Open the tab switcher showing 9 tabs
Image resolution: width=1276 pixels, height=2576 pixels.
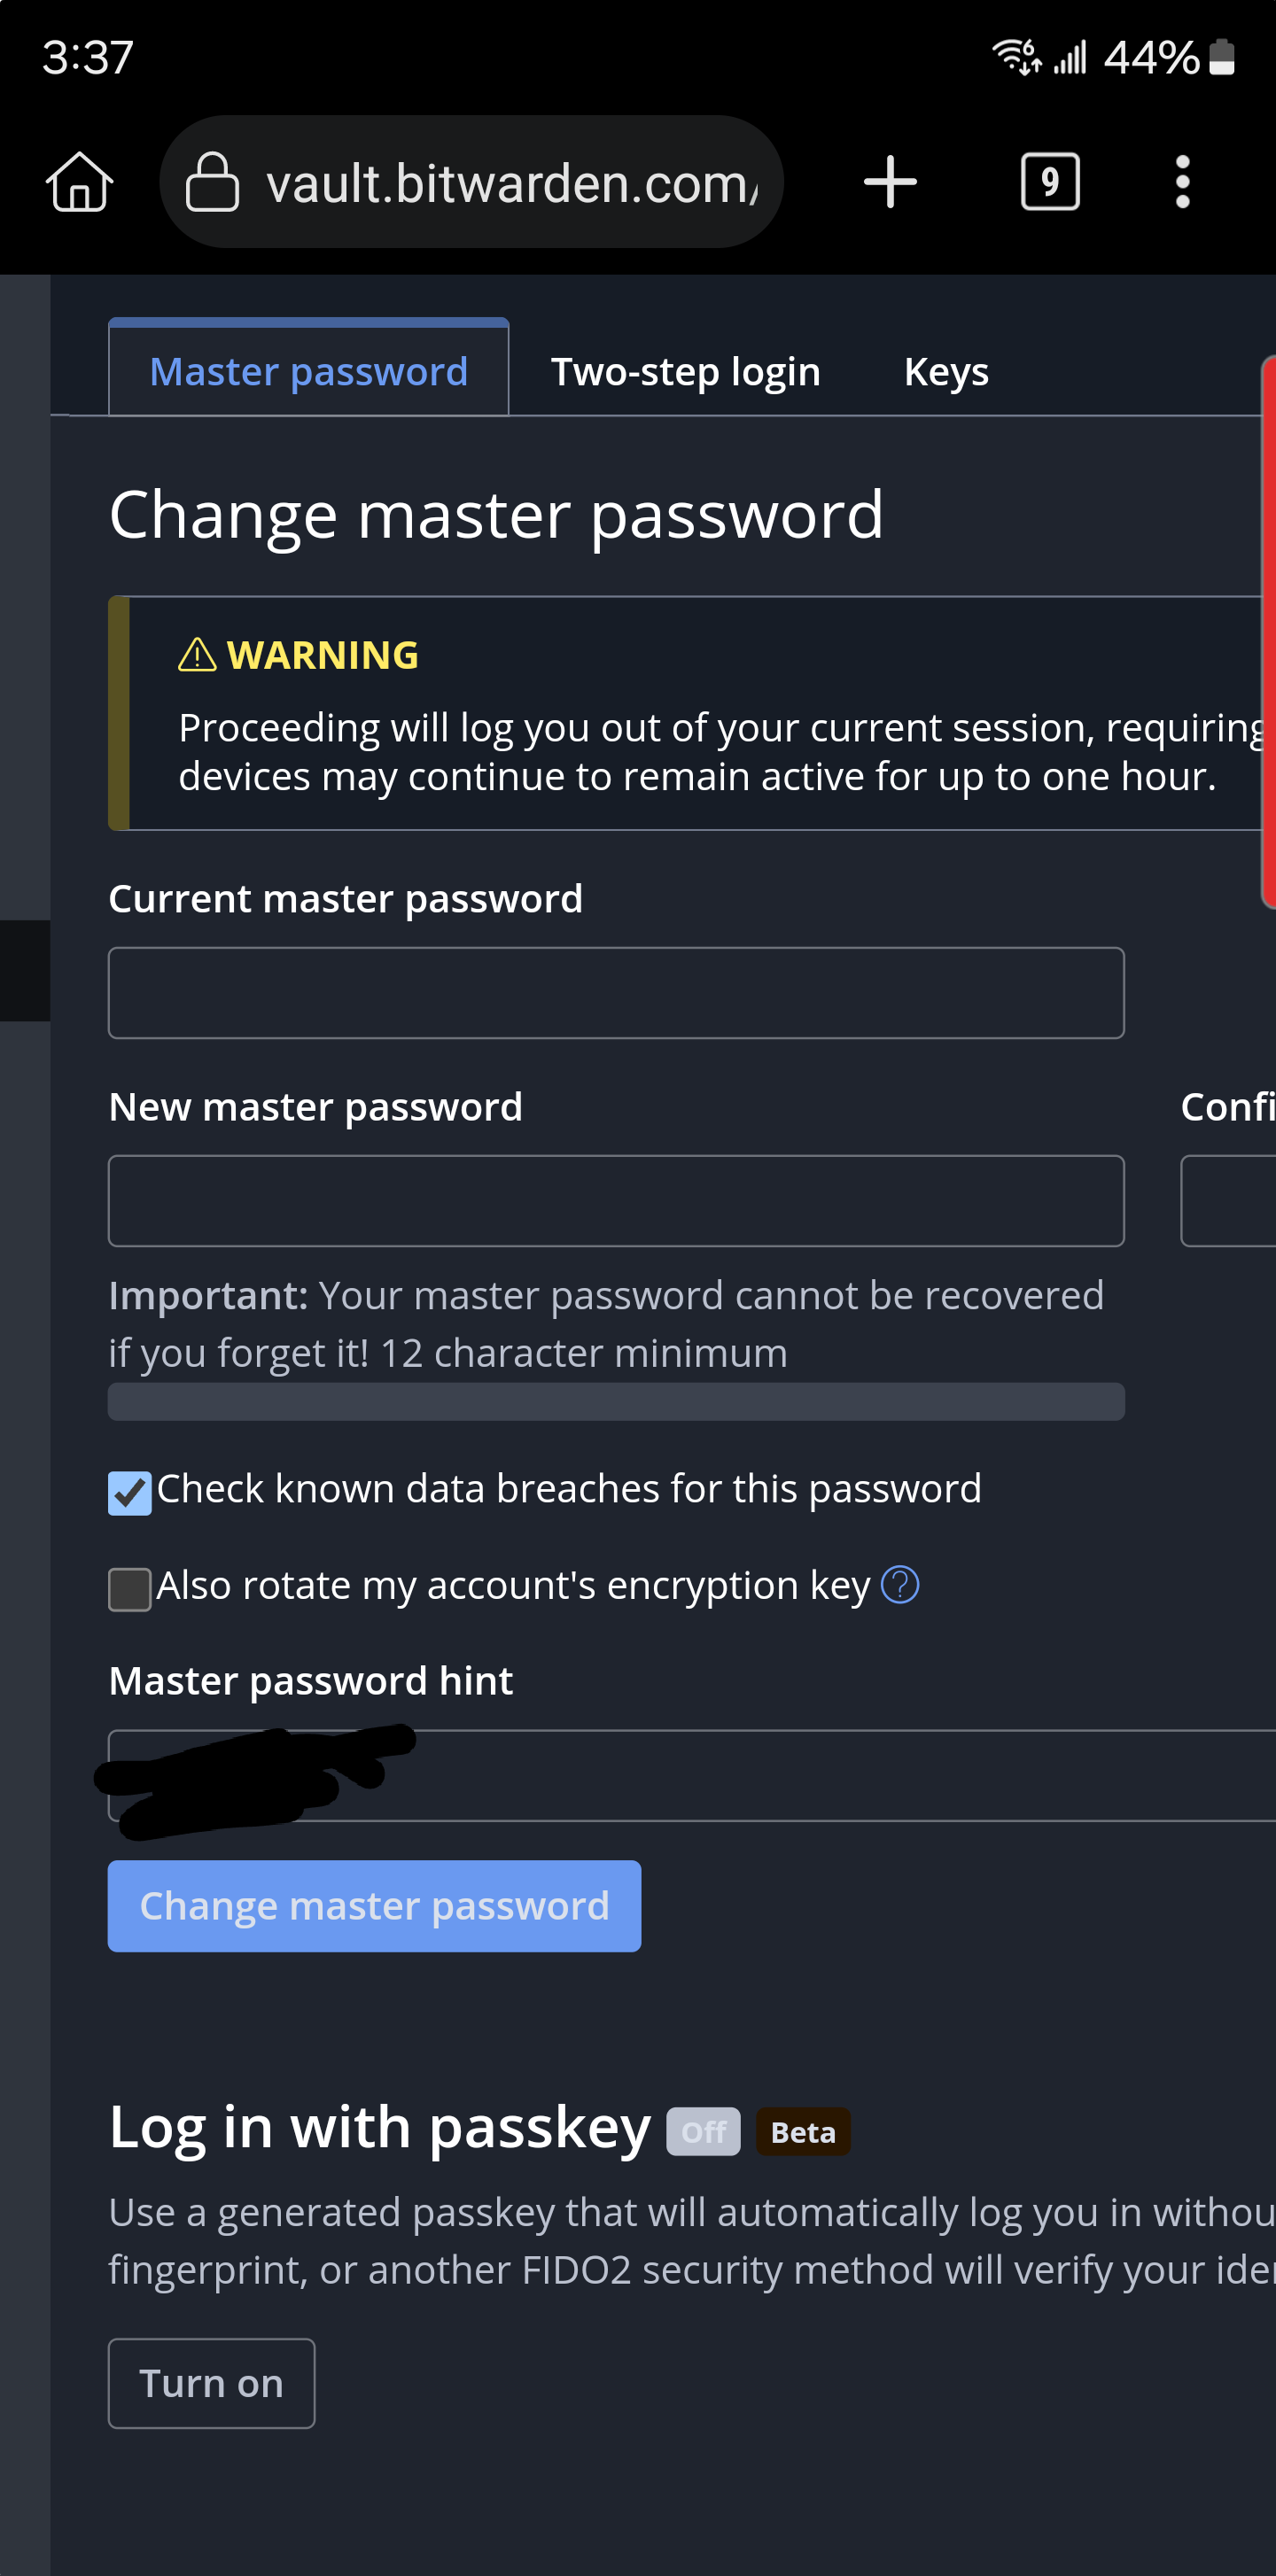tap(1050, 182)
